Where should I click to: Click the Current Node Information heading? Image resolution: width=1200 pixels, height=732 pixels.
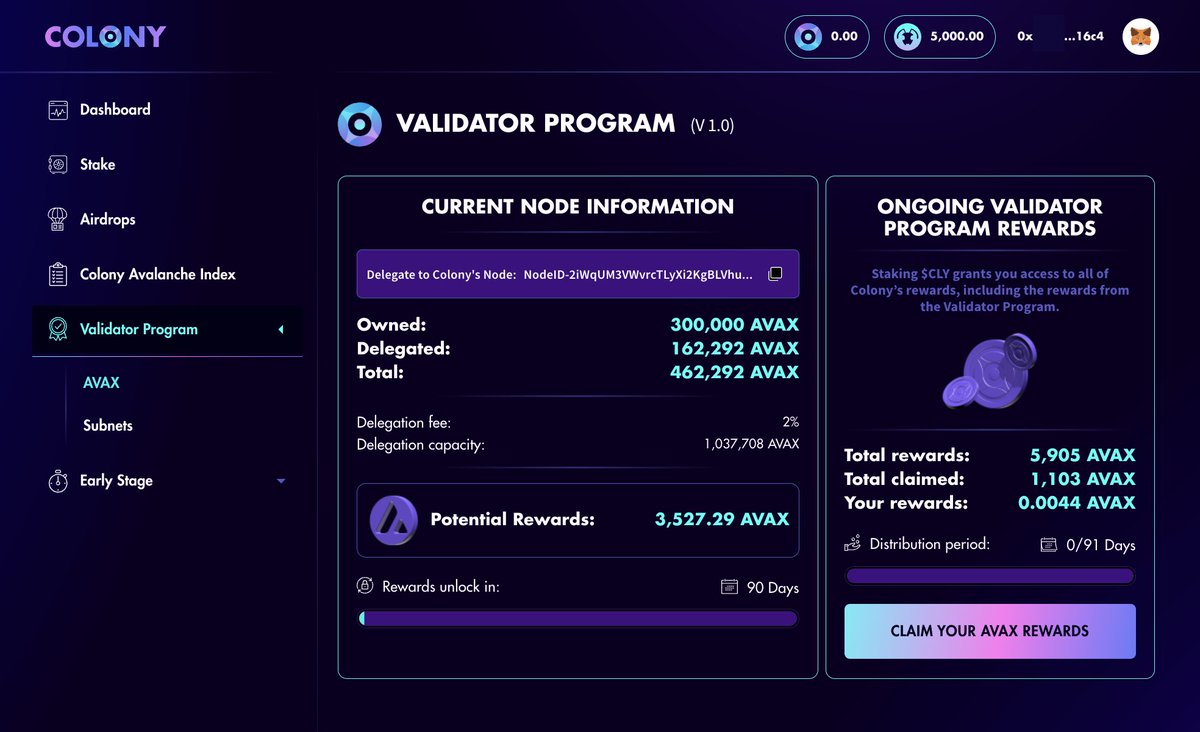coord(578,207)
